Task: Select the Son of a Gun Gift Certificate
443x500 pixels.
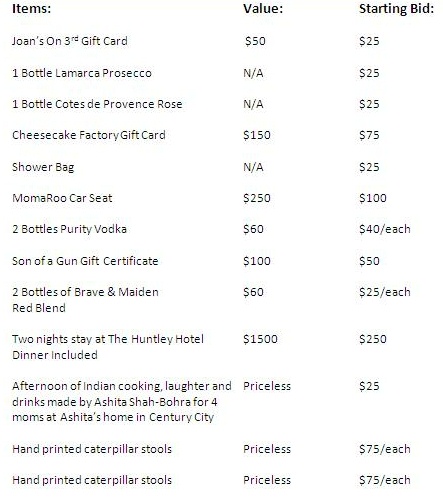Action: pos(85,261)
